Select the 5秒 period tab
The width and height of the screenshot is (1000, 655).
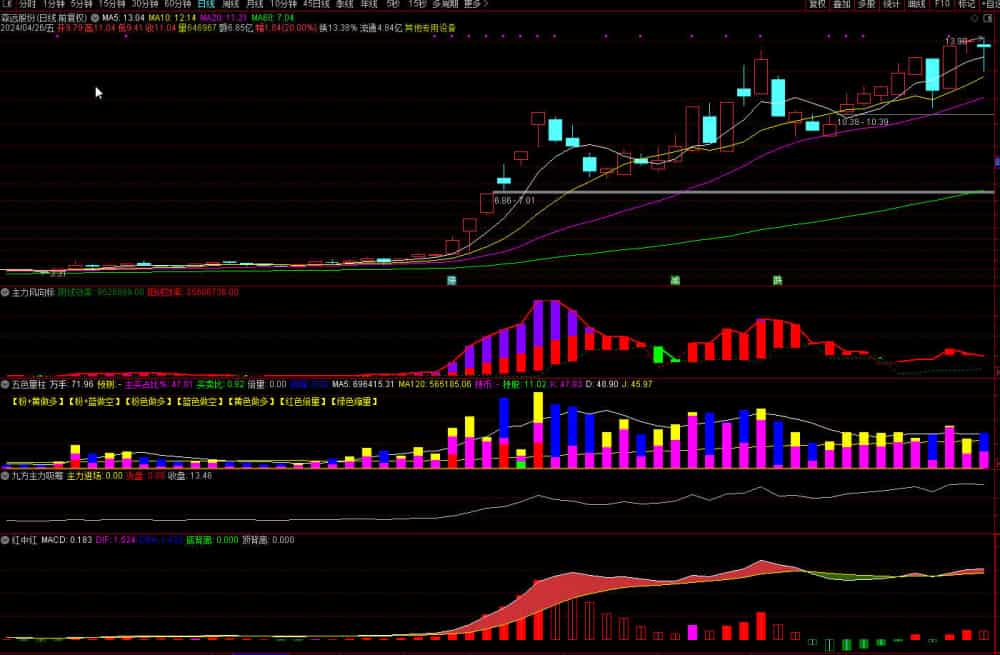393,4
